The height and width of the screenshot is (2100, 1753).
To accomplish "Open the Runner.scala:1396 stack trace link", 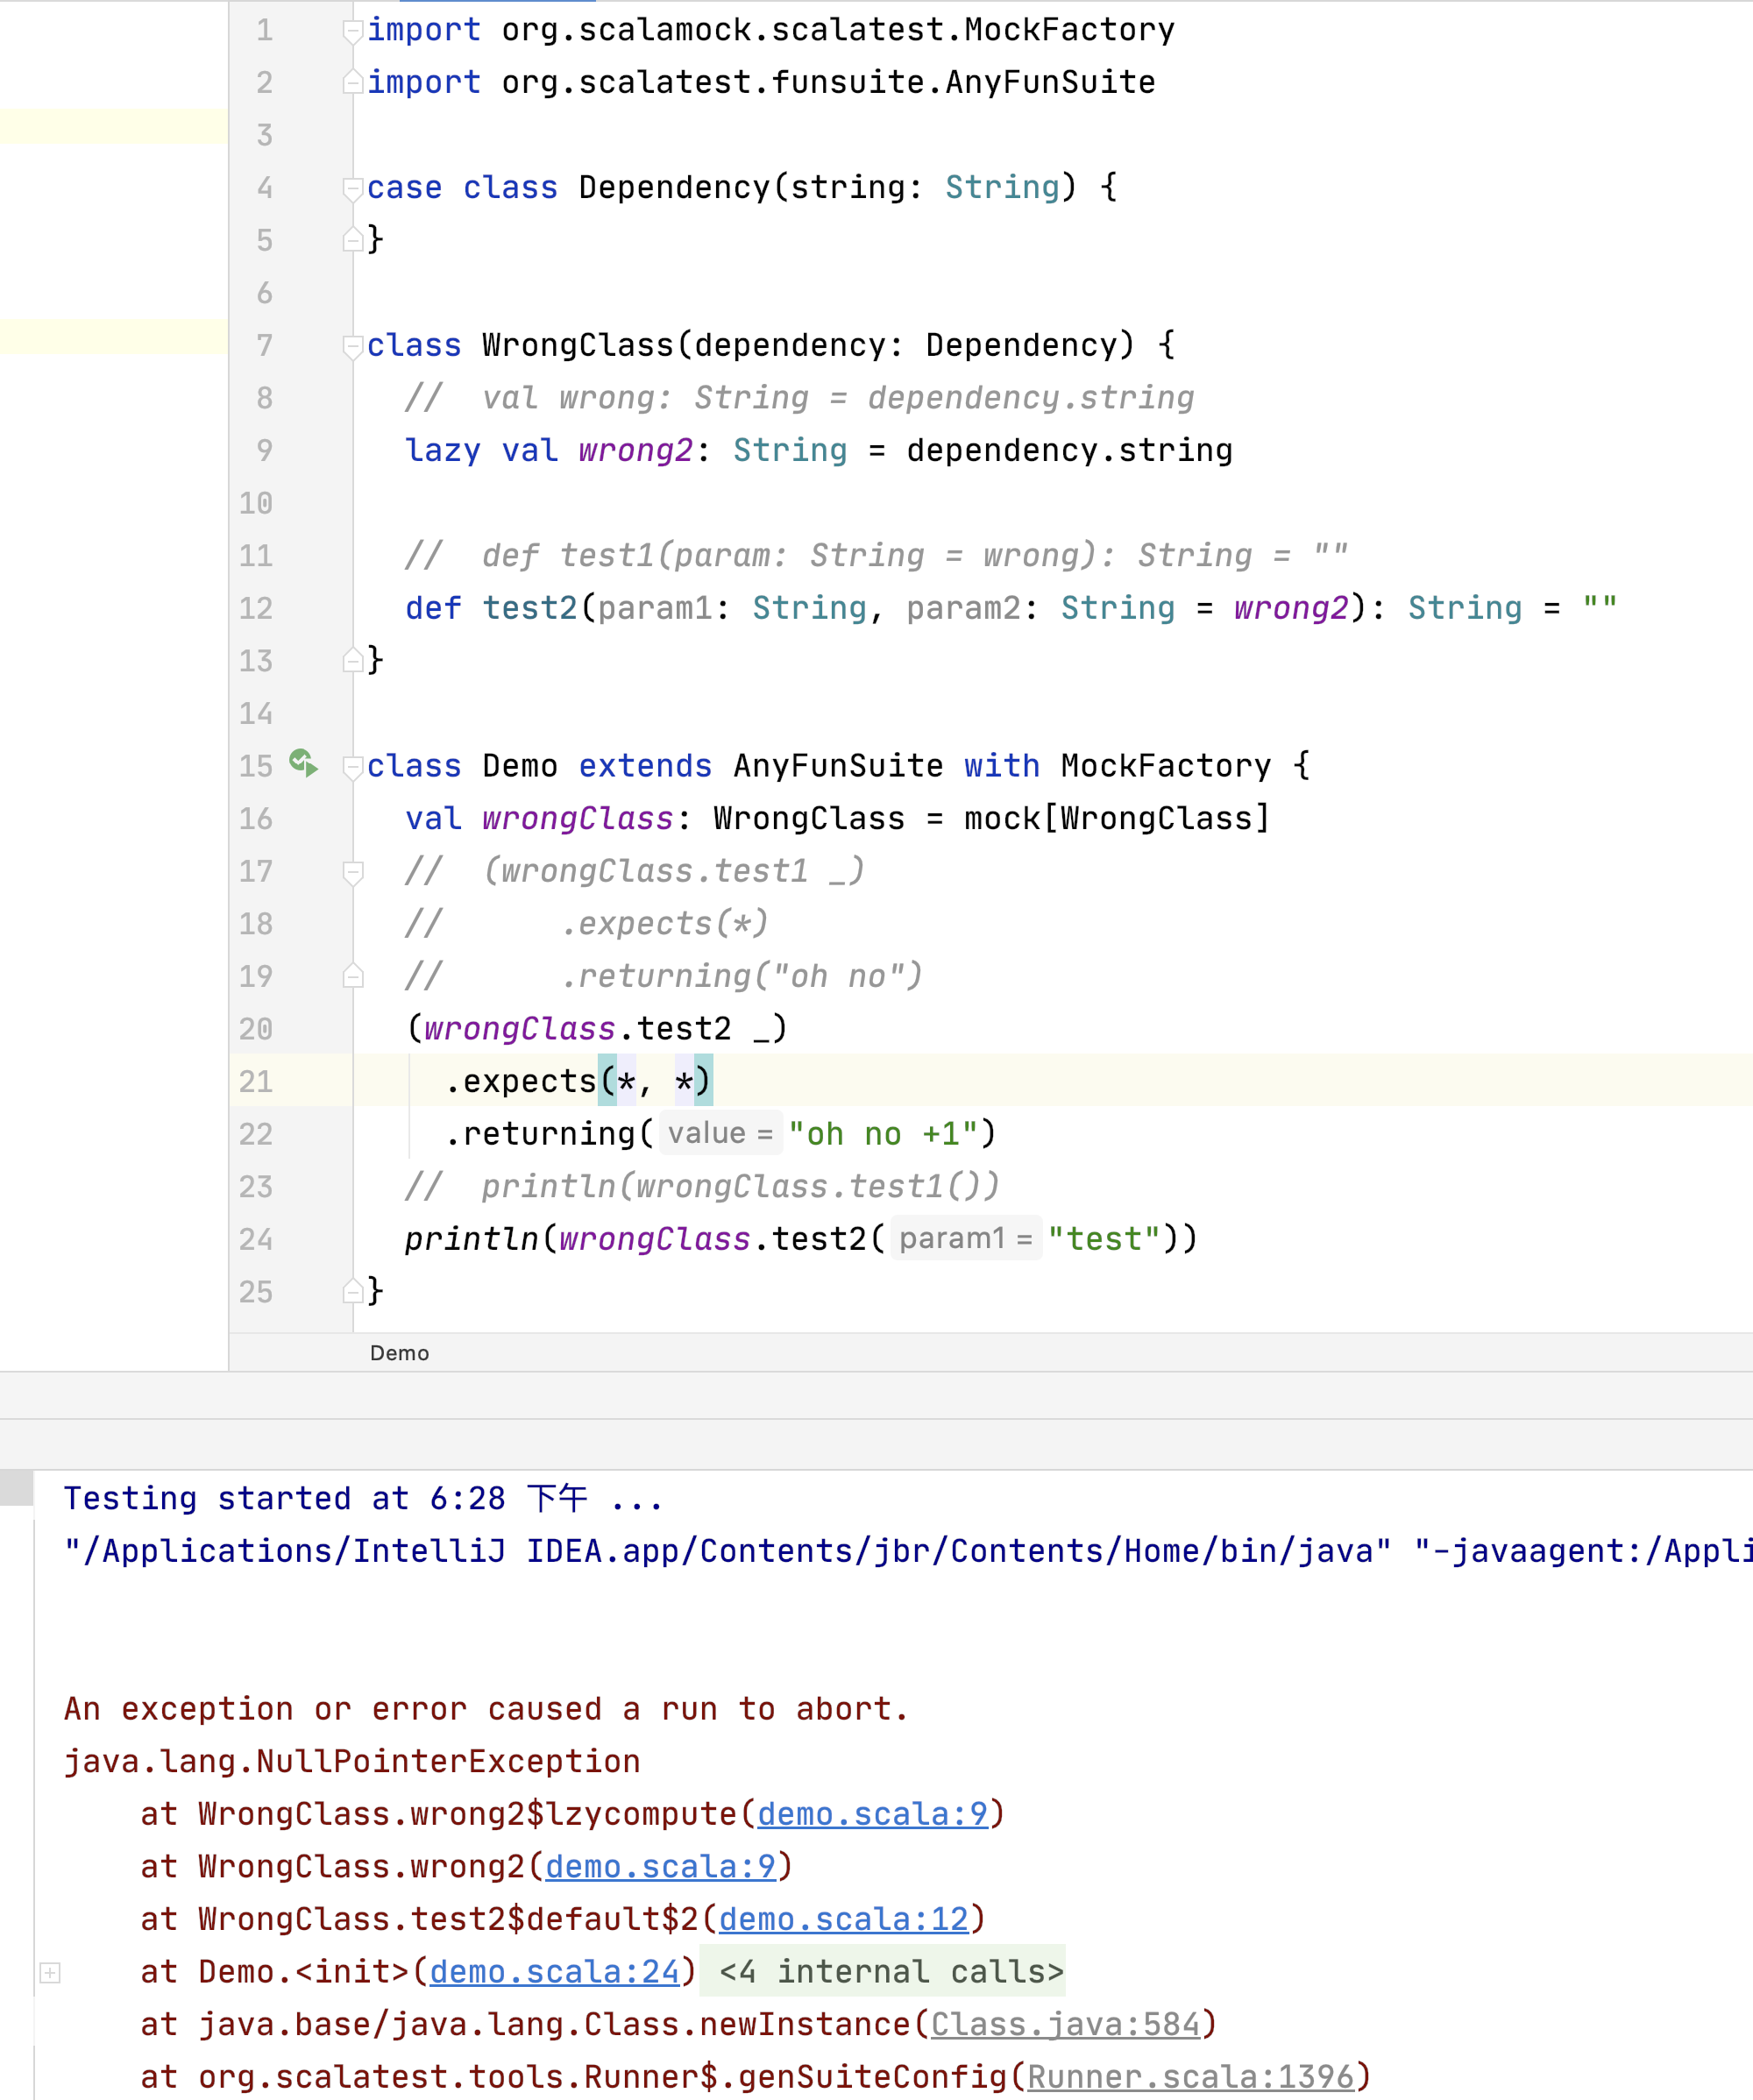I will point(1190,2076).
